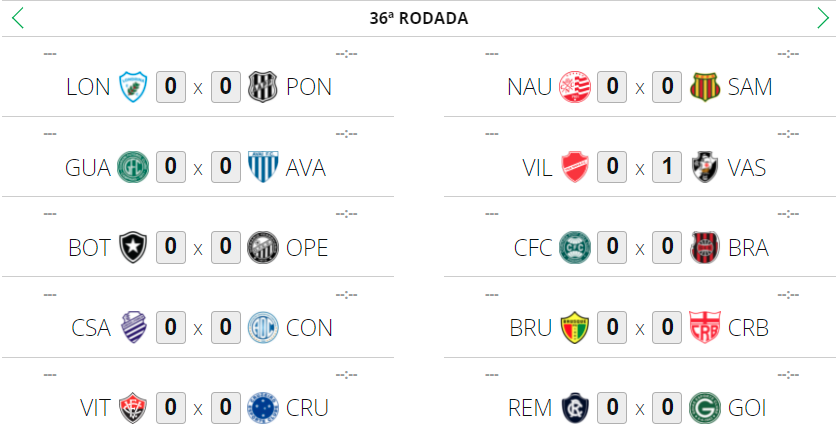The image size is (838, 437).
Task: Click the Sampaio Corrêa striped crest
Action: (705, 87)
